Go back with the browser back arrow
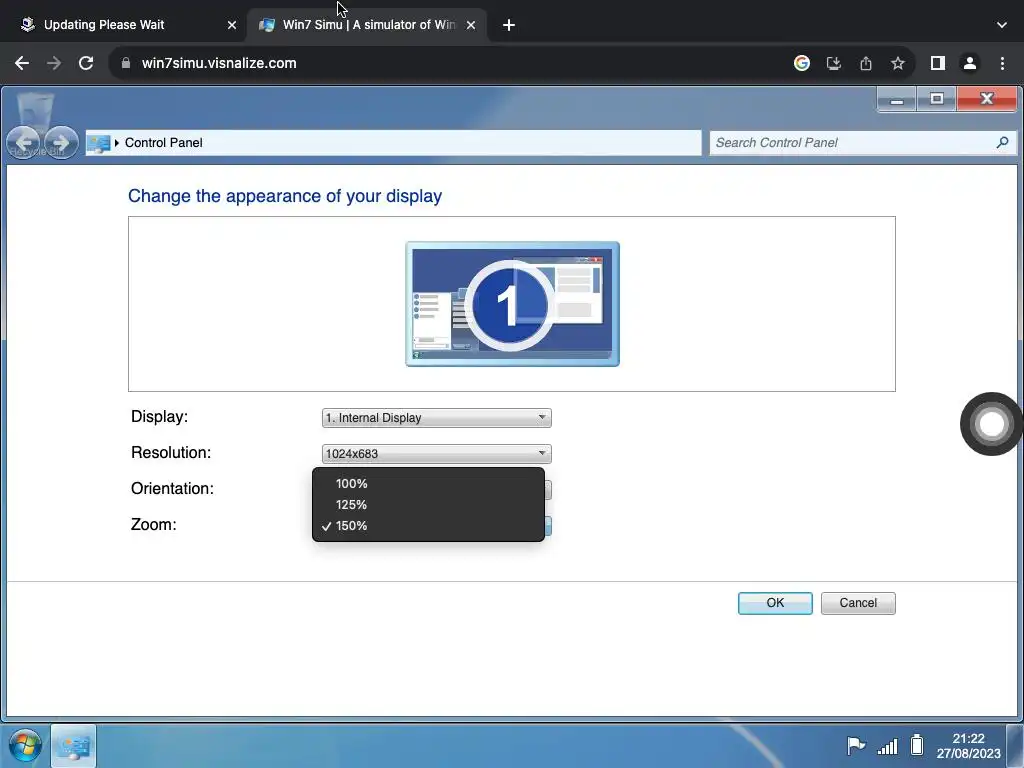This screenshot has height=768, width=1024. click(22, 63)
